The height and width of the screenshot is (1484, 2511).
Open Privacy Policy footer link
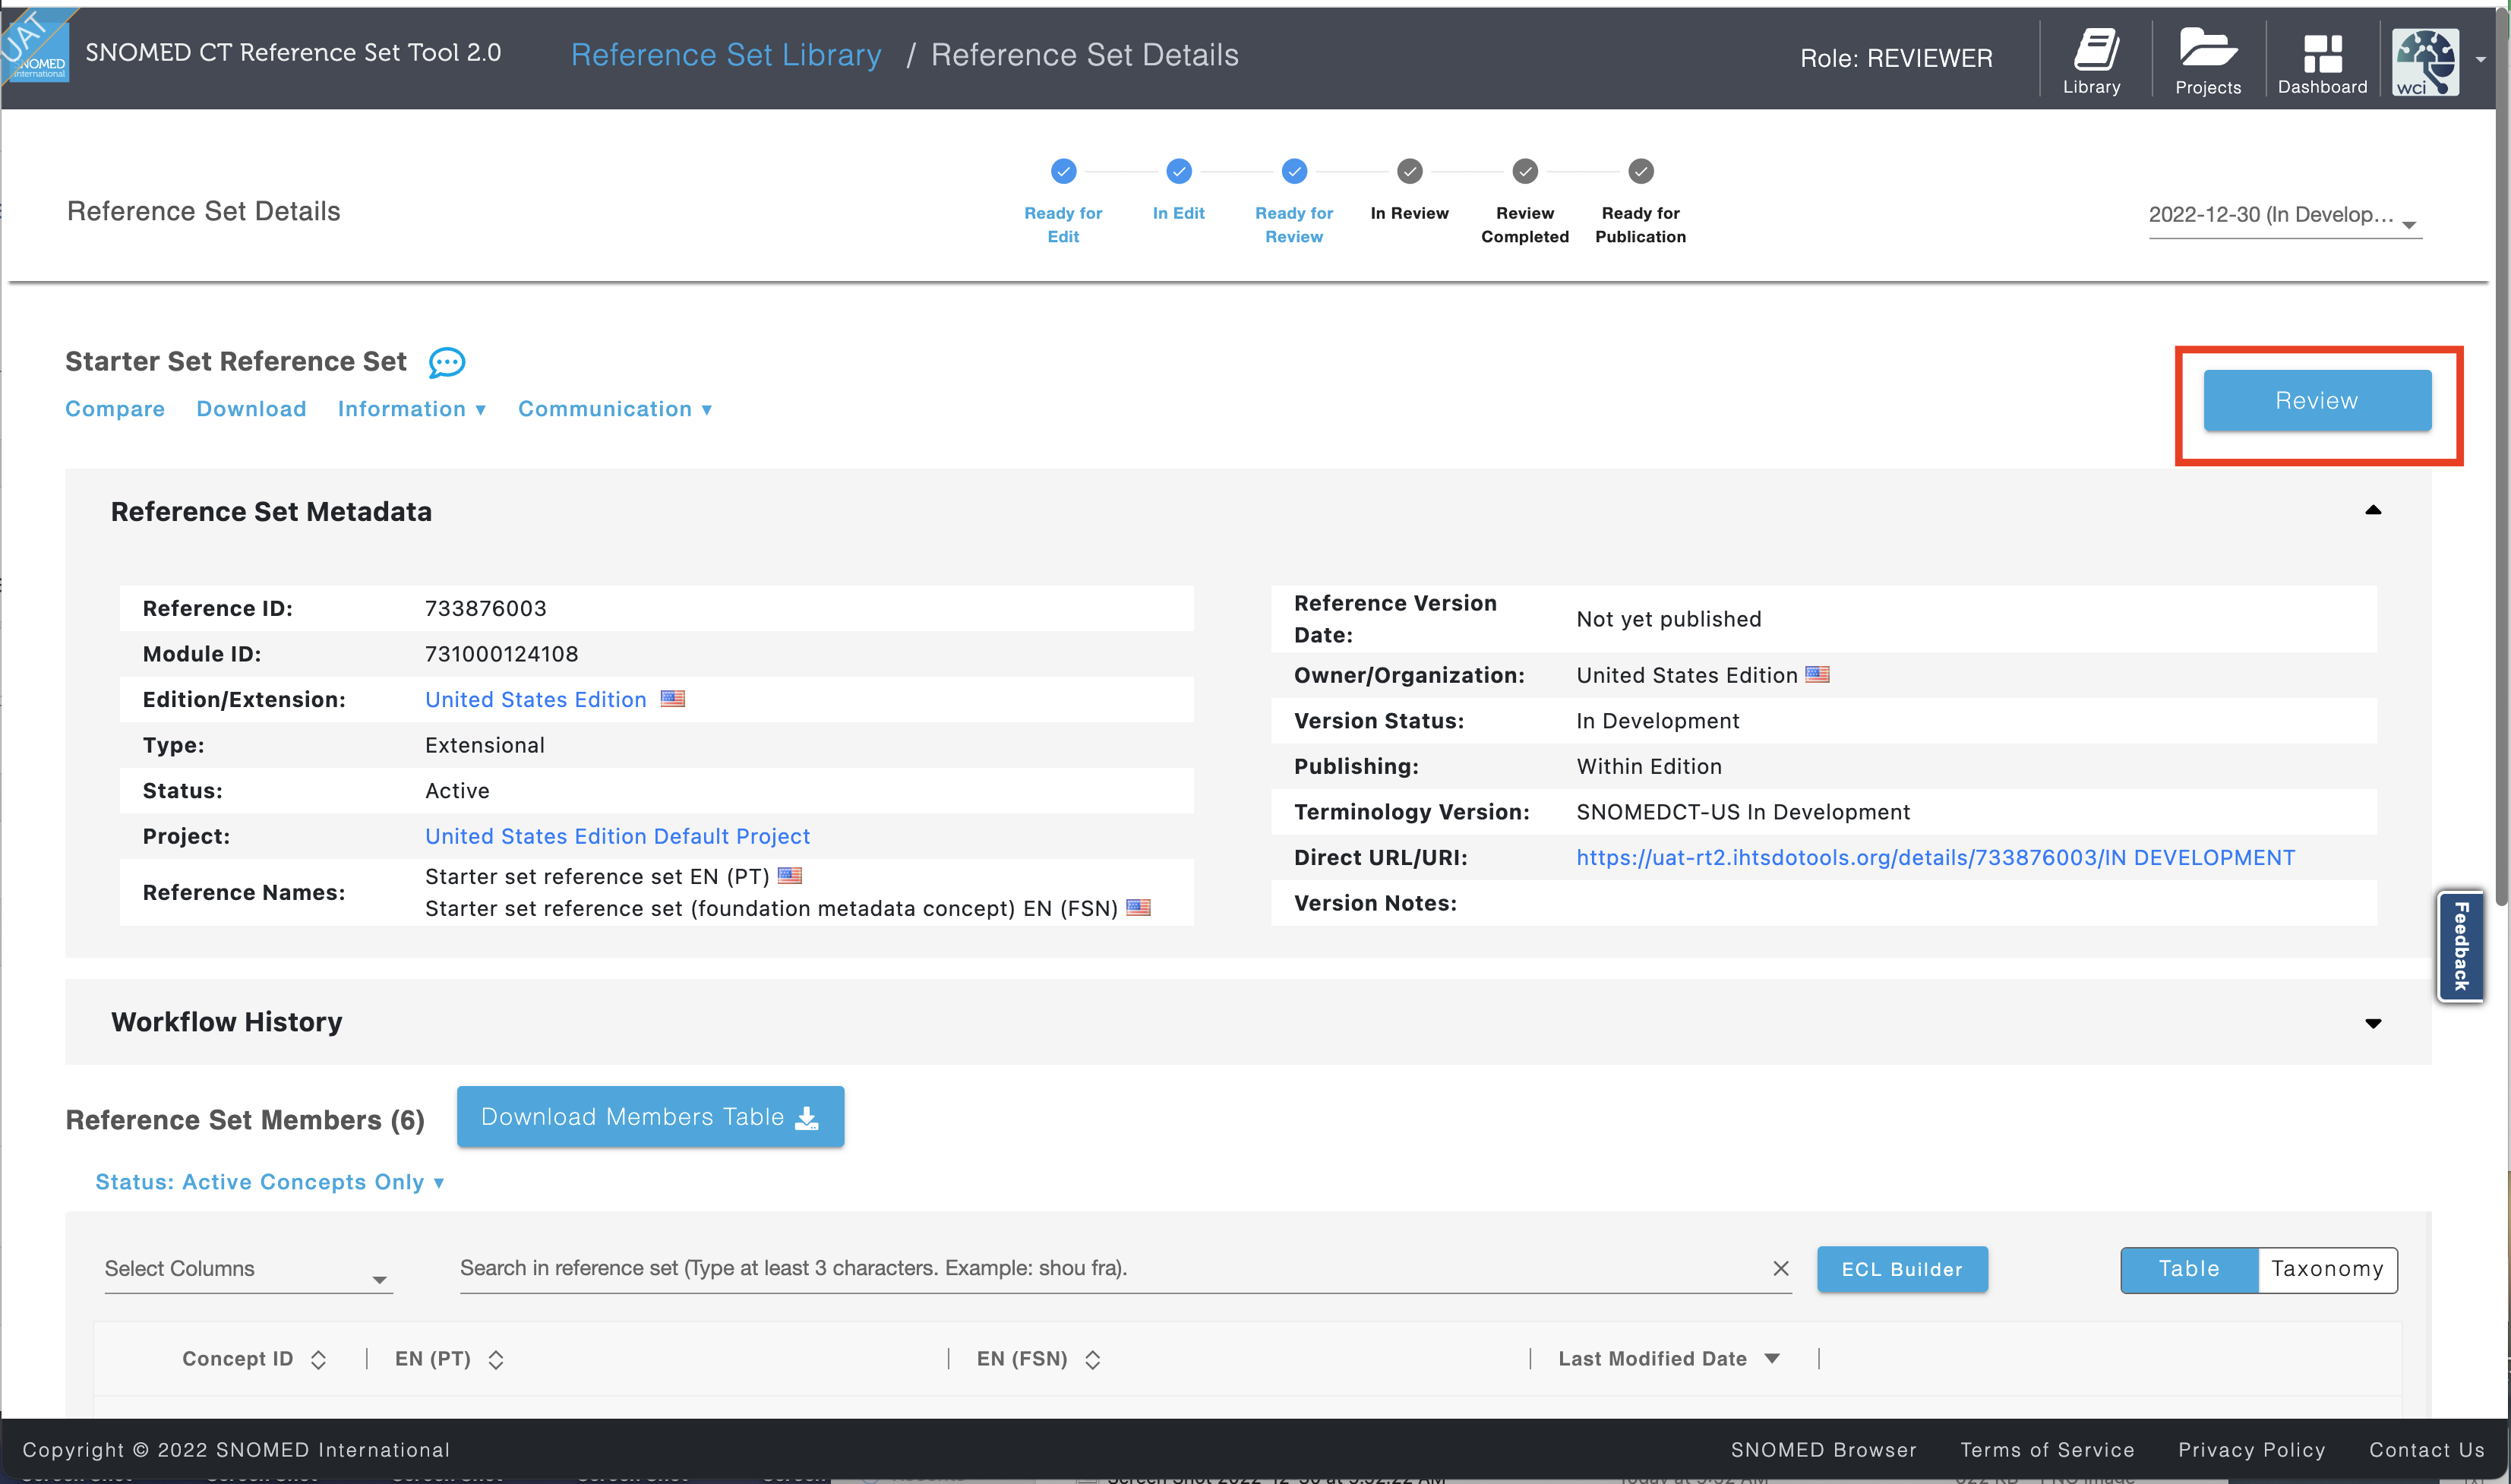click(x=2251, y=1450)
